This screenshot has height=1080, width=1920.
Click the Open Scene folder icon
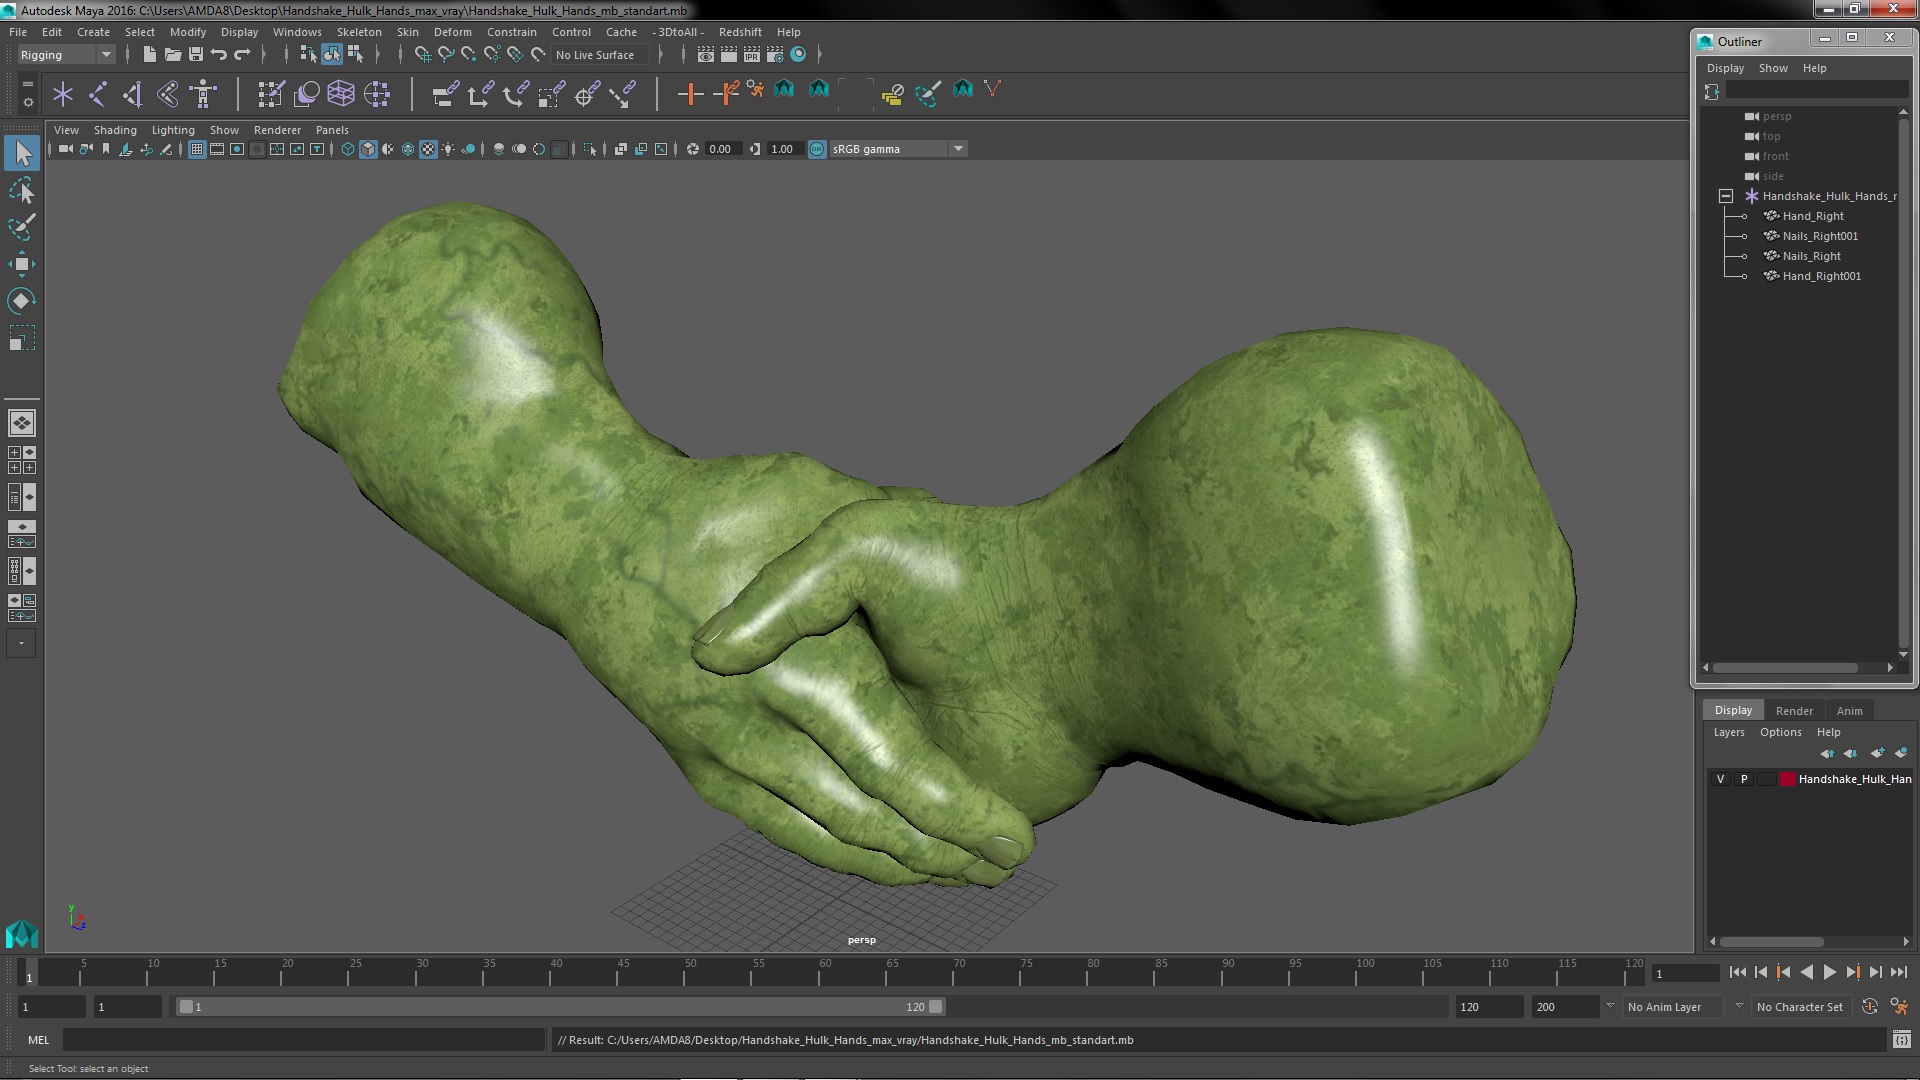click(x=172, y=55)
